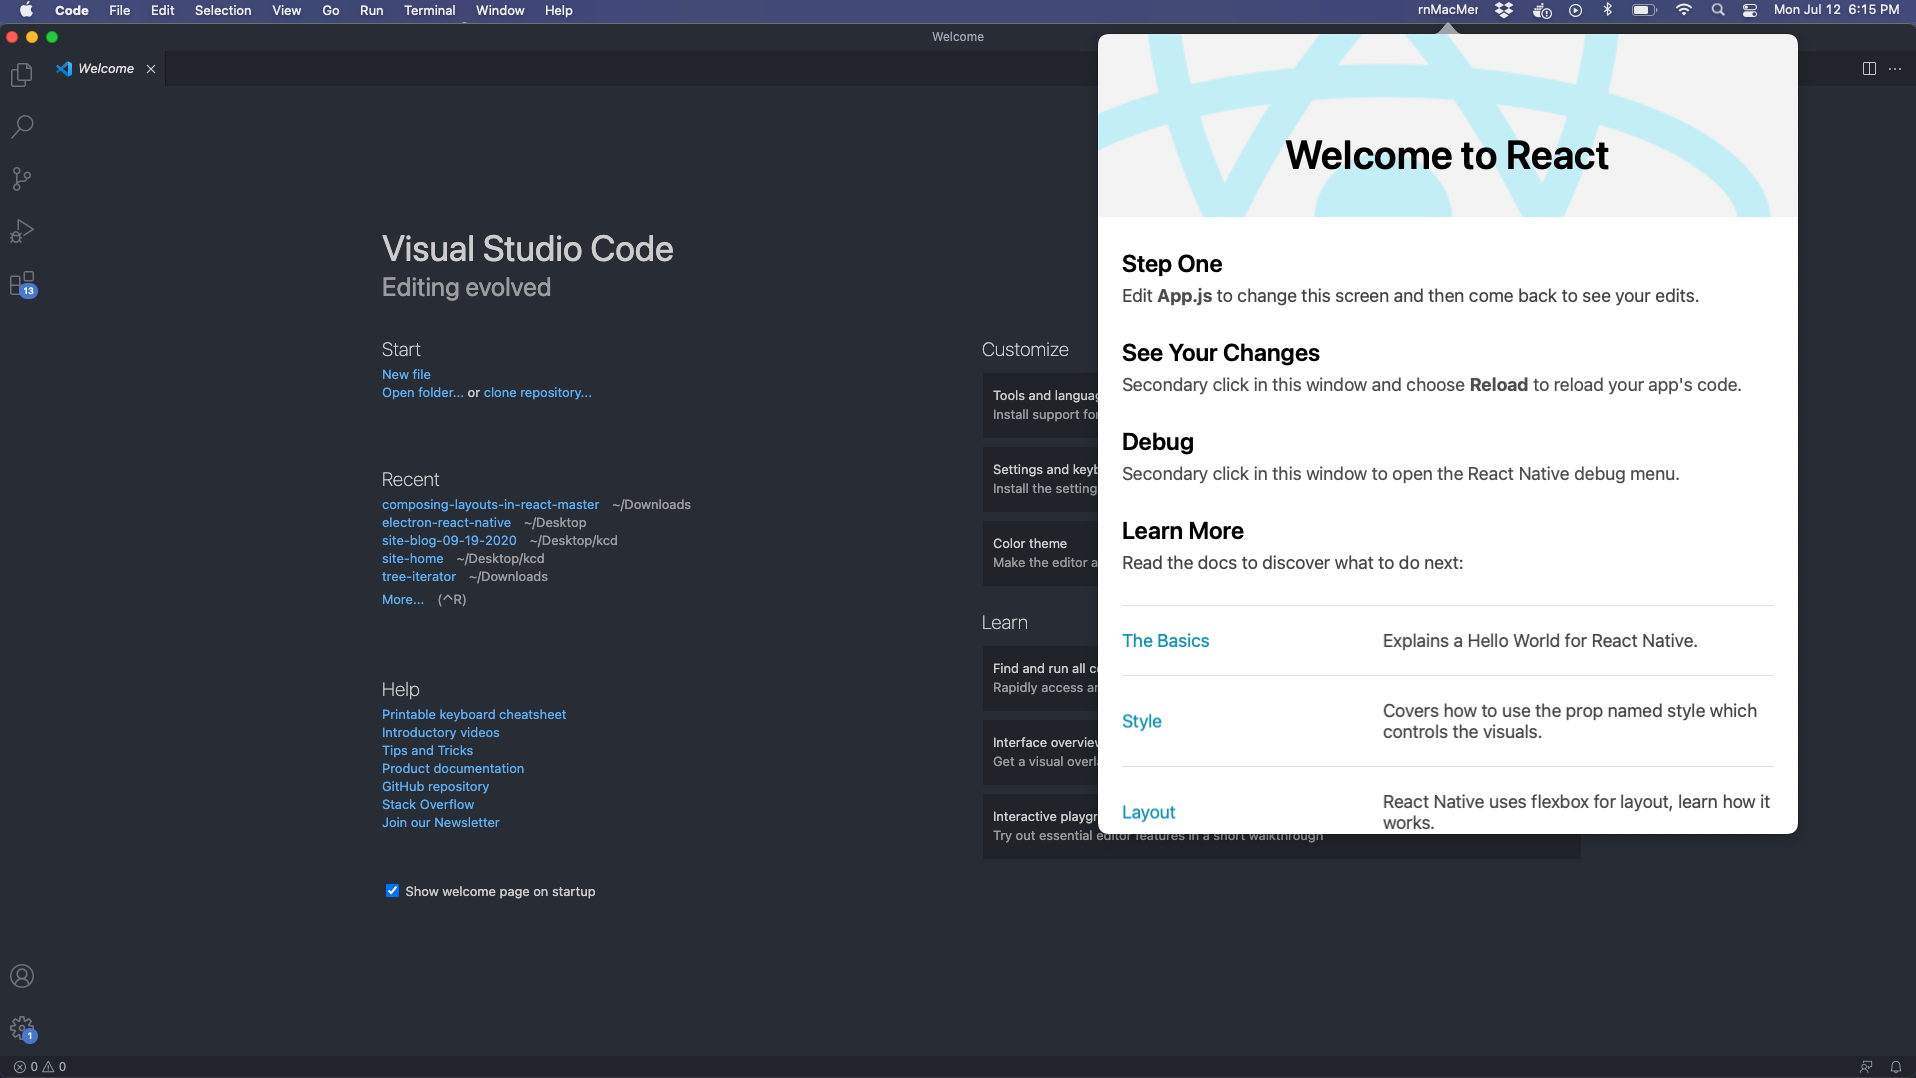Open the More Actions ellipsis menu
This screenshot has width=1916, height=1078.
pyautogui.click(x=1895, y=69)
